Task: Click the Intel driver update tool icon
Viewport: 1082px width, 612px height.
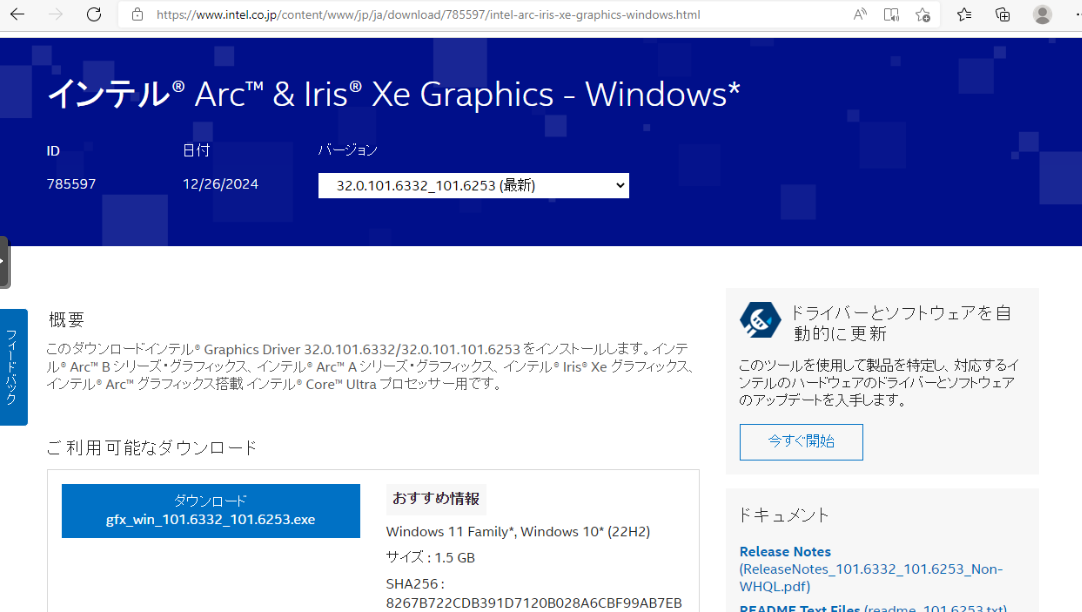Action: pyautogui.click(x=761, y=320)
